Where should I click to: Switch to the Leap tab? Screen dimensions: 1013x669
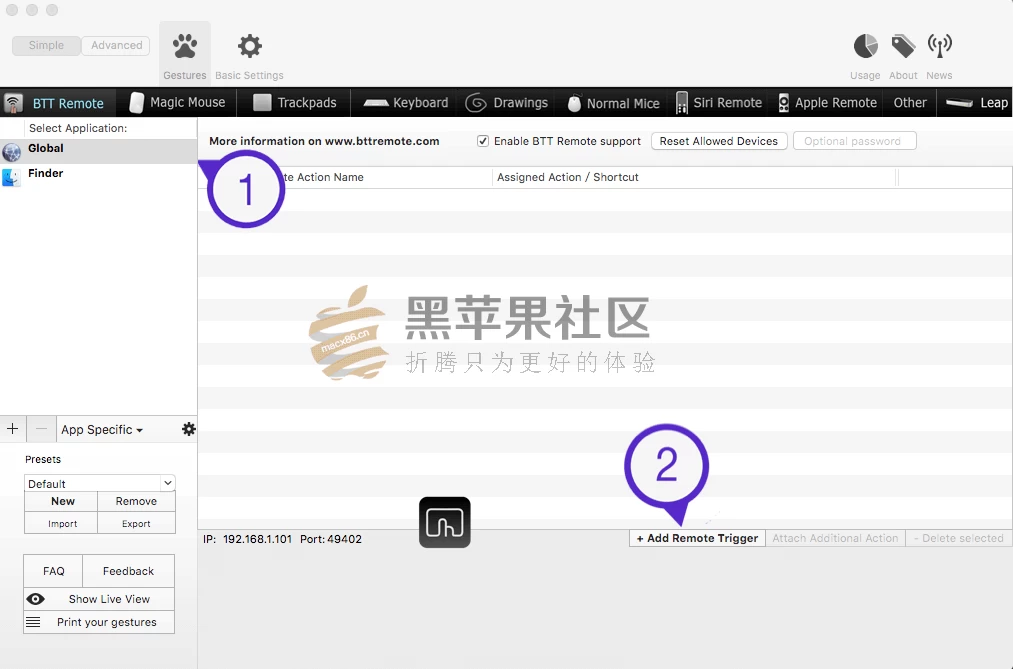pyautogui.click(x=976, y=103)
